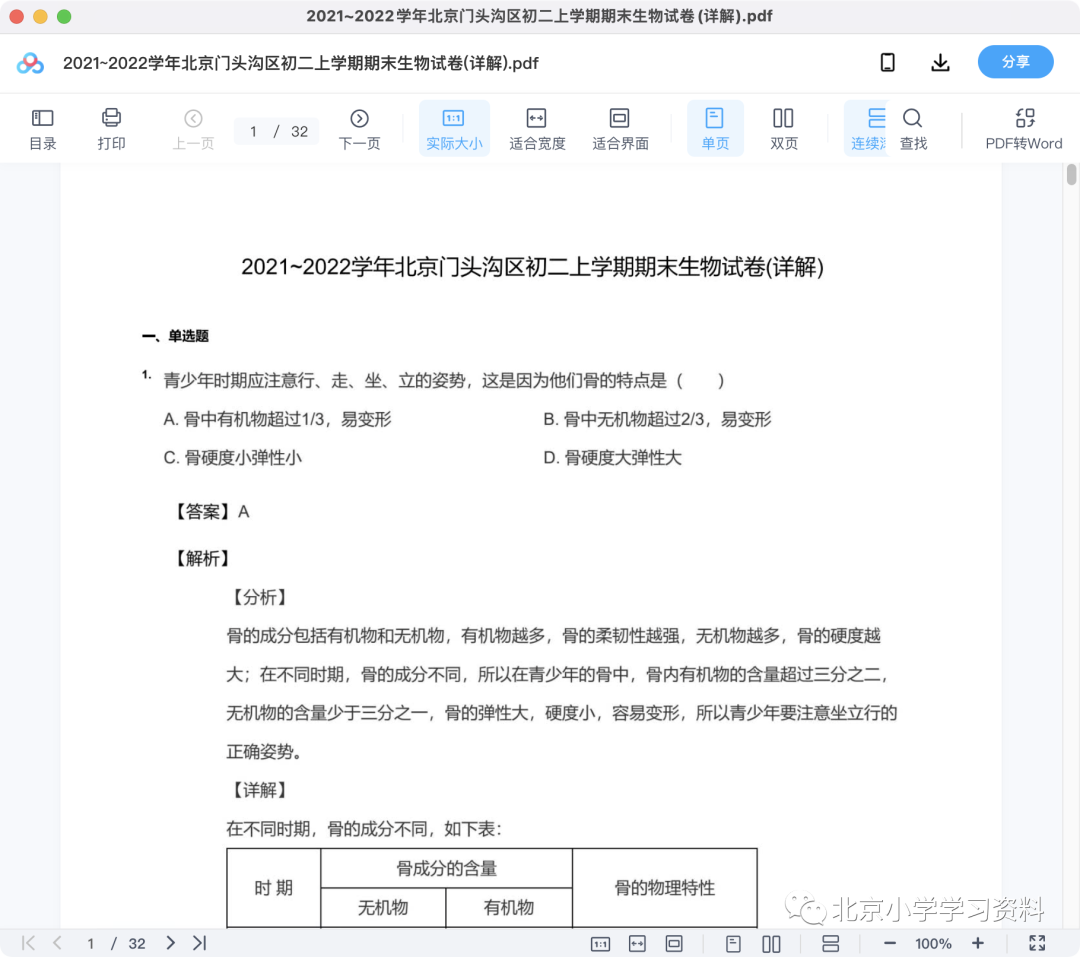The image size is (1080, 957).
Task: Click the mobile device icon in header
Action: tap(888, 63)
